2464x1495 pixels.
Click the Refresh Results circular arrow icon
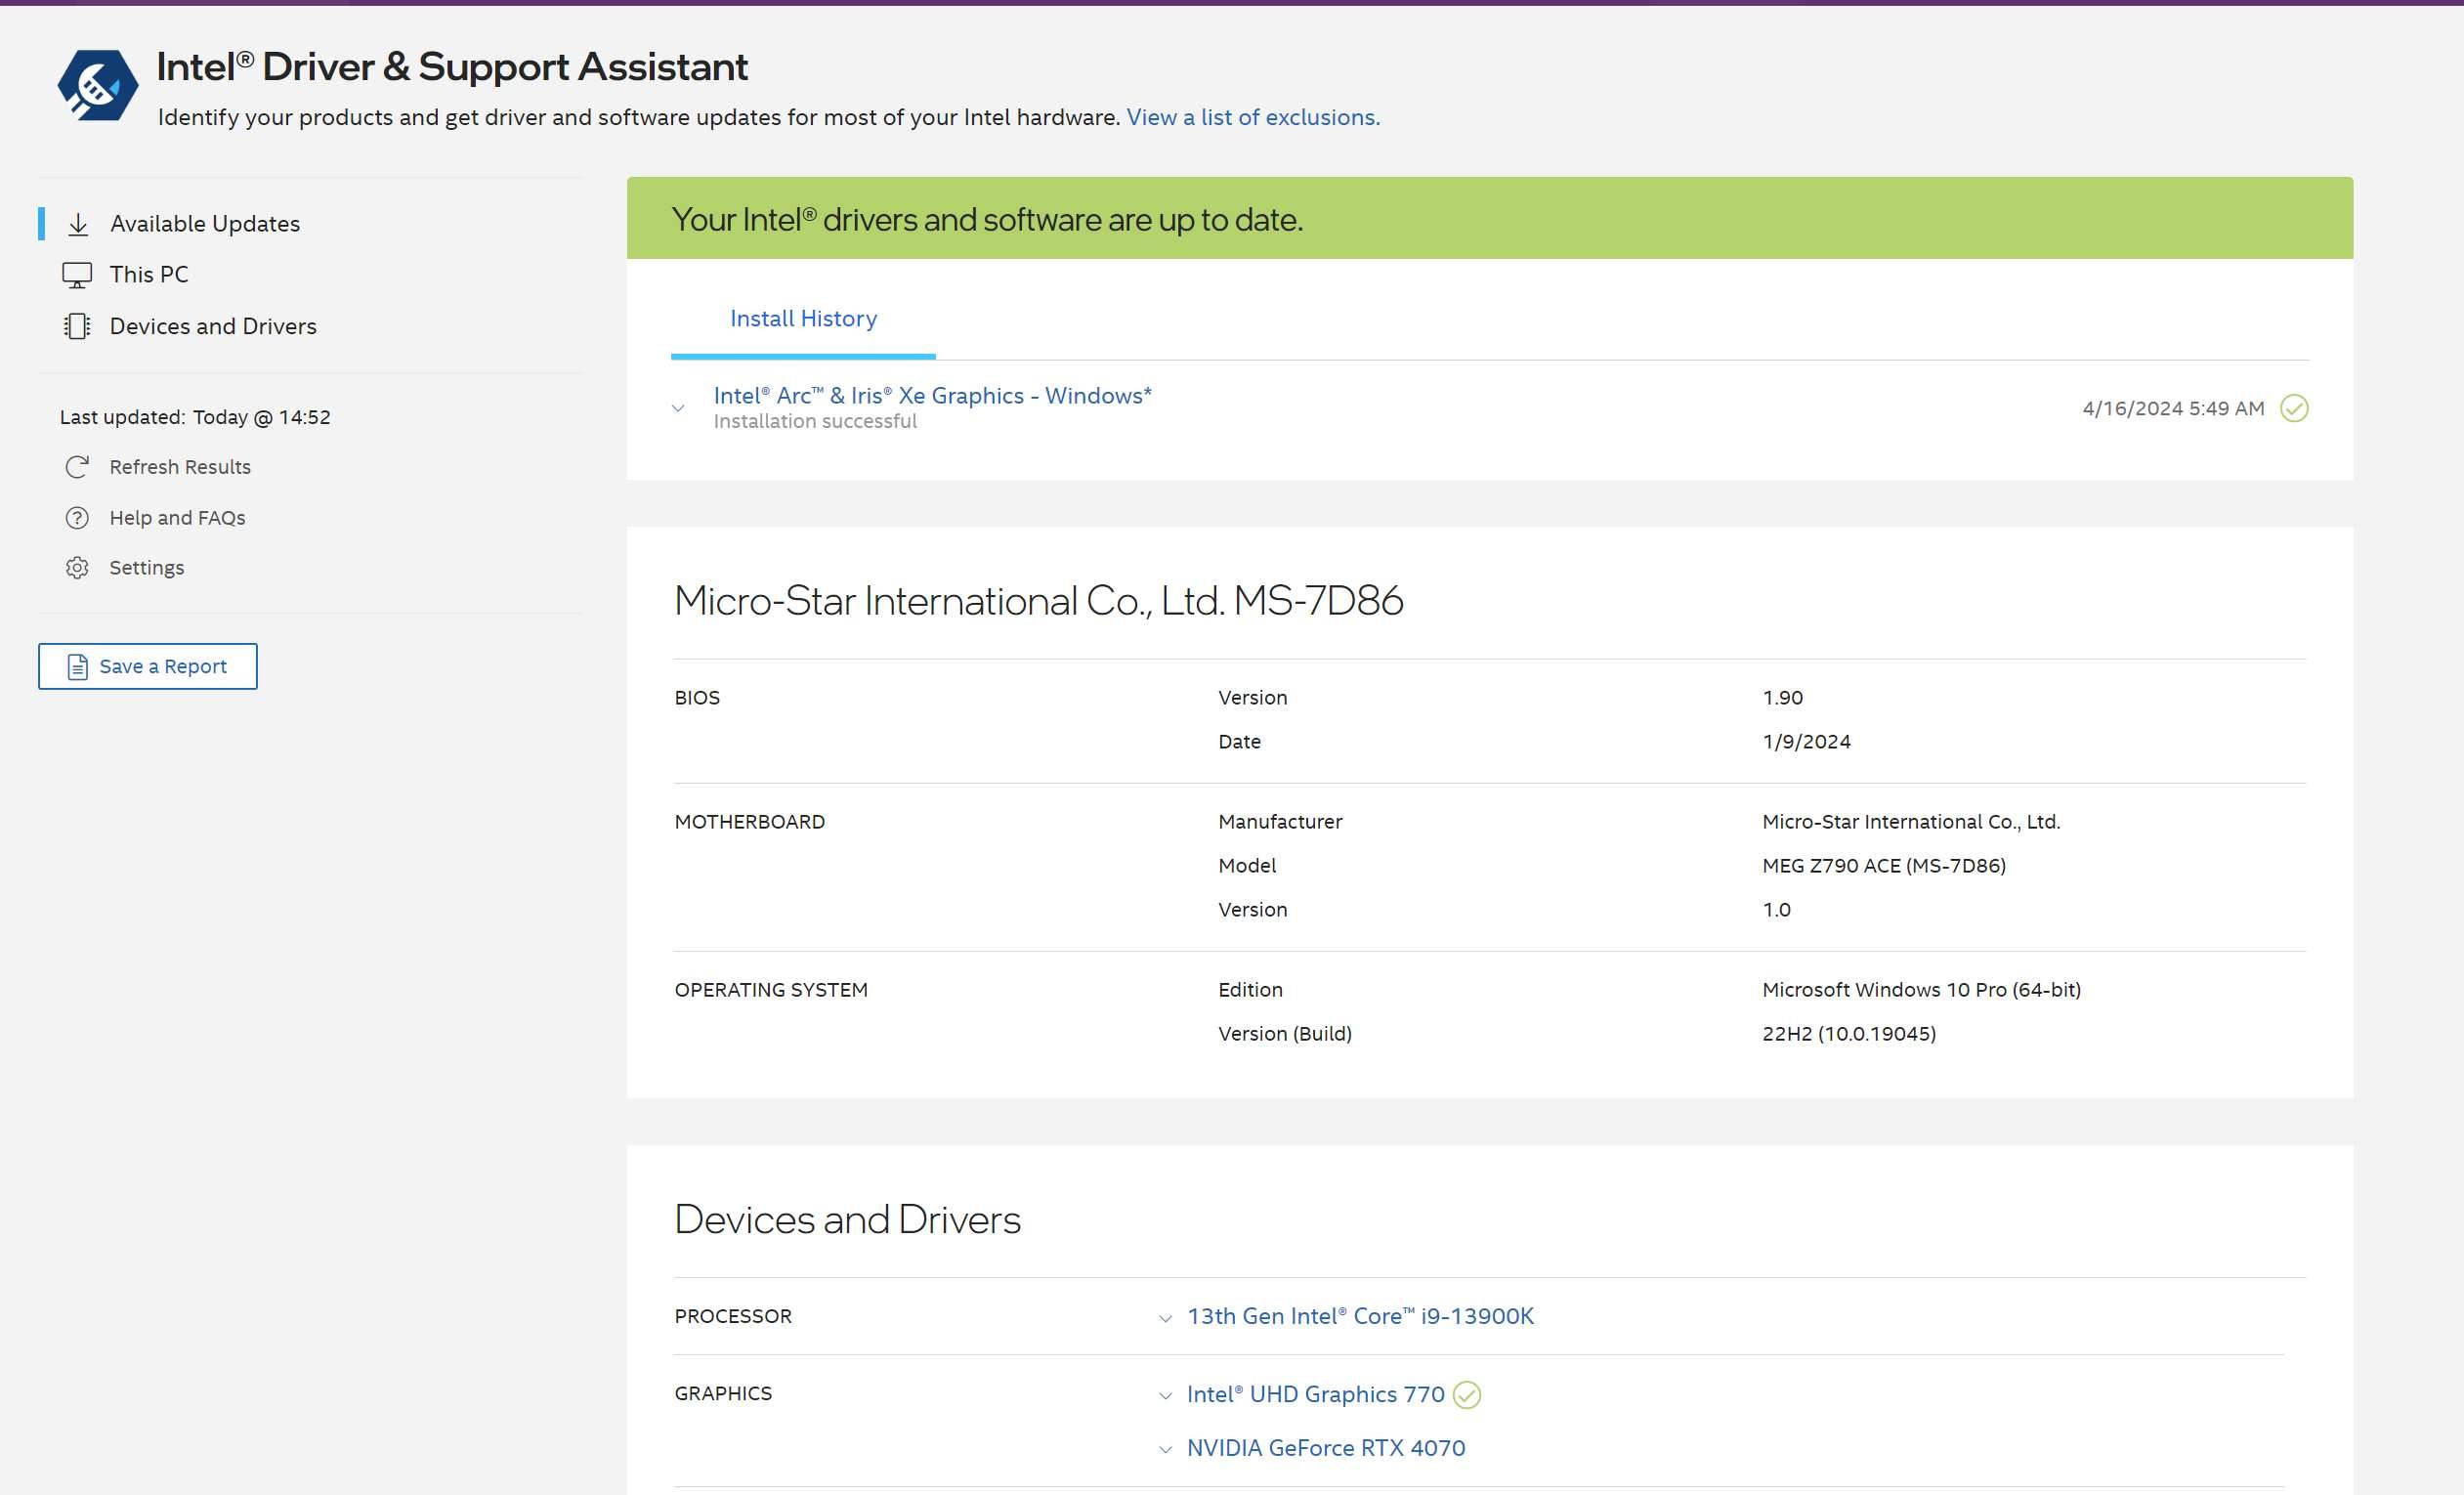tap(77, 467)
